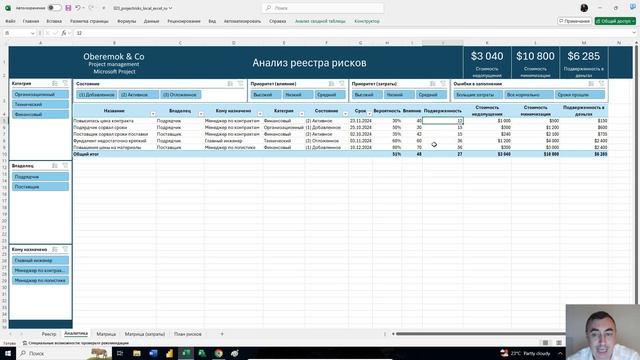Viewport: 640px width, 360px height.
Task: Select Финансовый in Категория slicer
Action: pyautogui.click(x=40, y=114)
